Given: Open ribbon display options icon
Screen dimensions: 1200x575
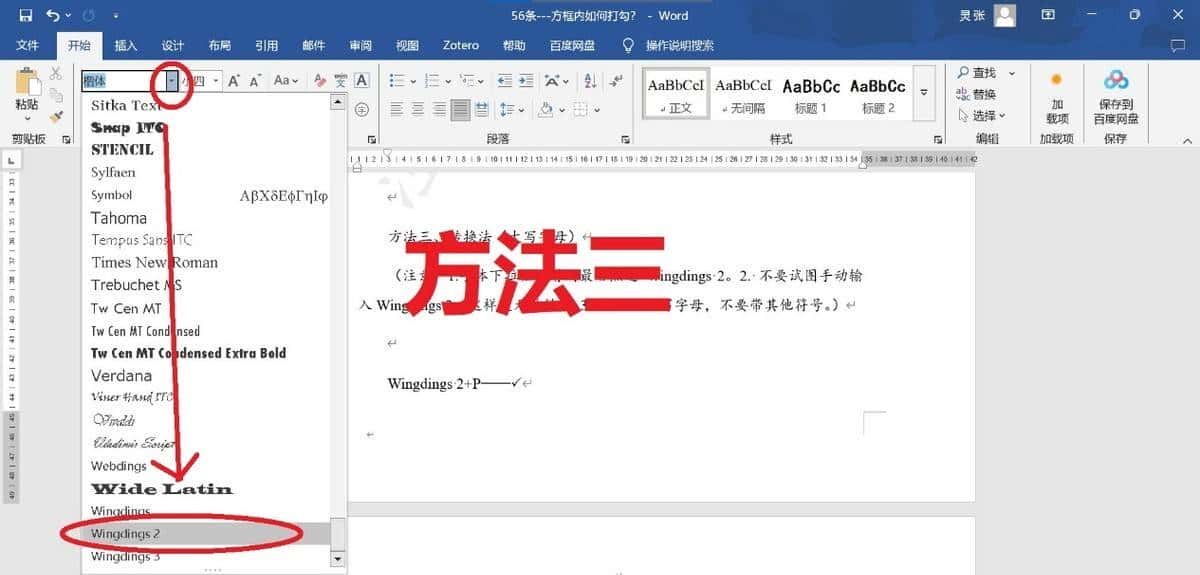Looking at the screenshot, I should tap(1048, 15).
